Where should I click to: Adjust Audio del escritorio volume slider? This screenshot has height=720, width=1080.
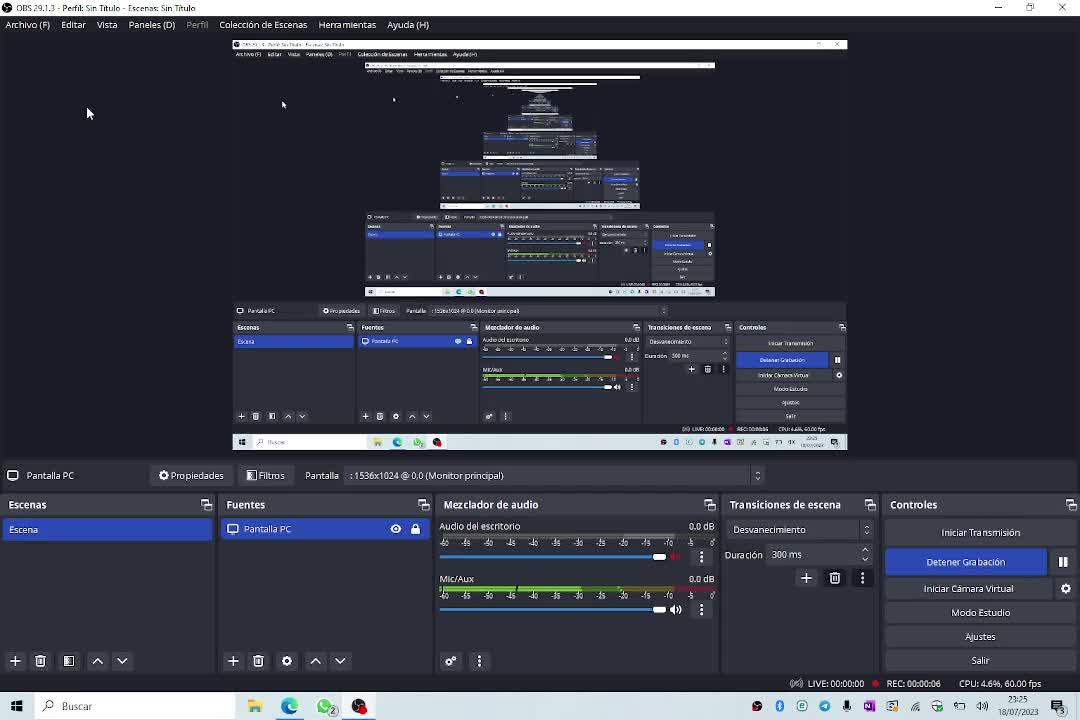(552, 557)
